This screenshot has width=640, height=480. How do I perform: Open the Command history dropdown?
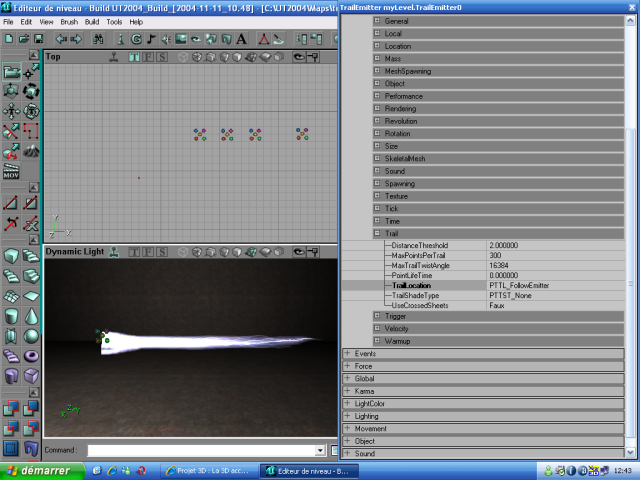(x=320, y=451)
